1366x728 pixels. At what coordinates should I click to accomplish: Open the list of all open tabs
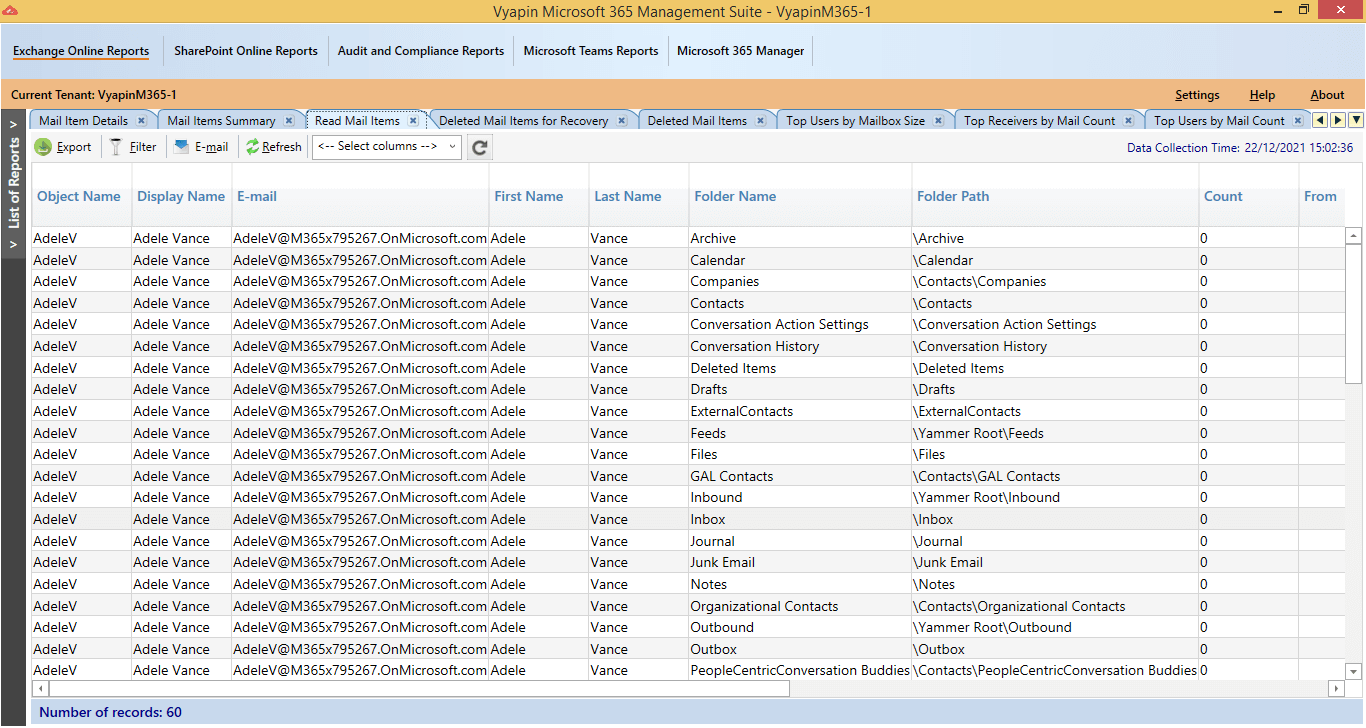[1356, 120]
